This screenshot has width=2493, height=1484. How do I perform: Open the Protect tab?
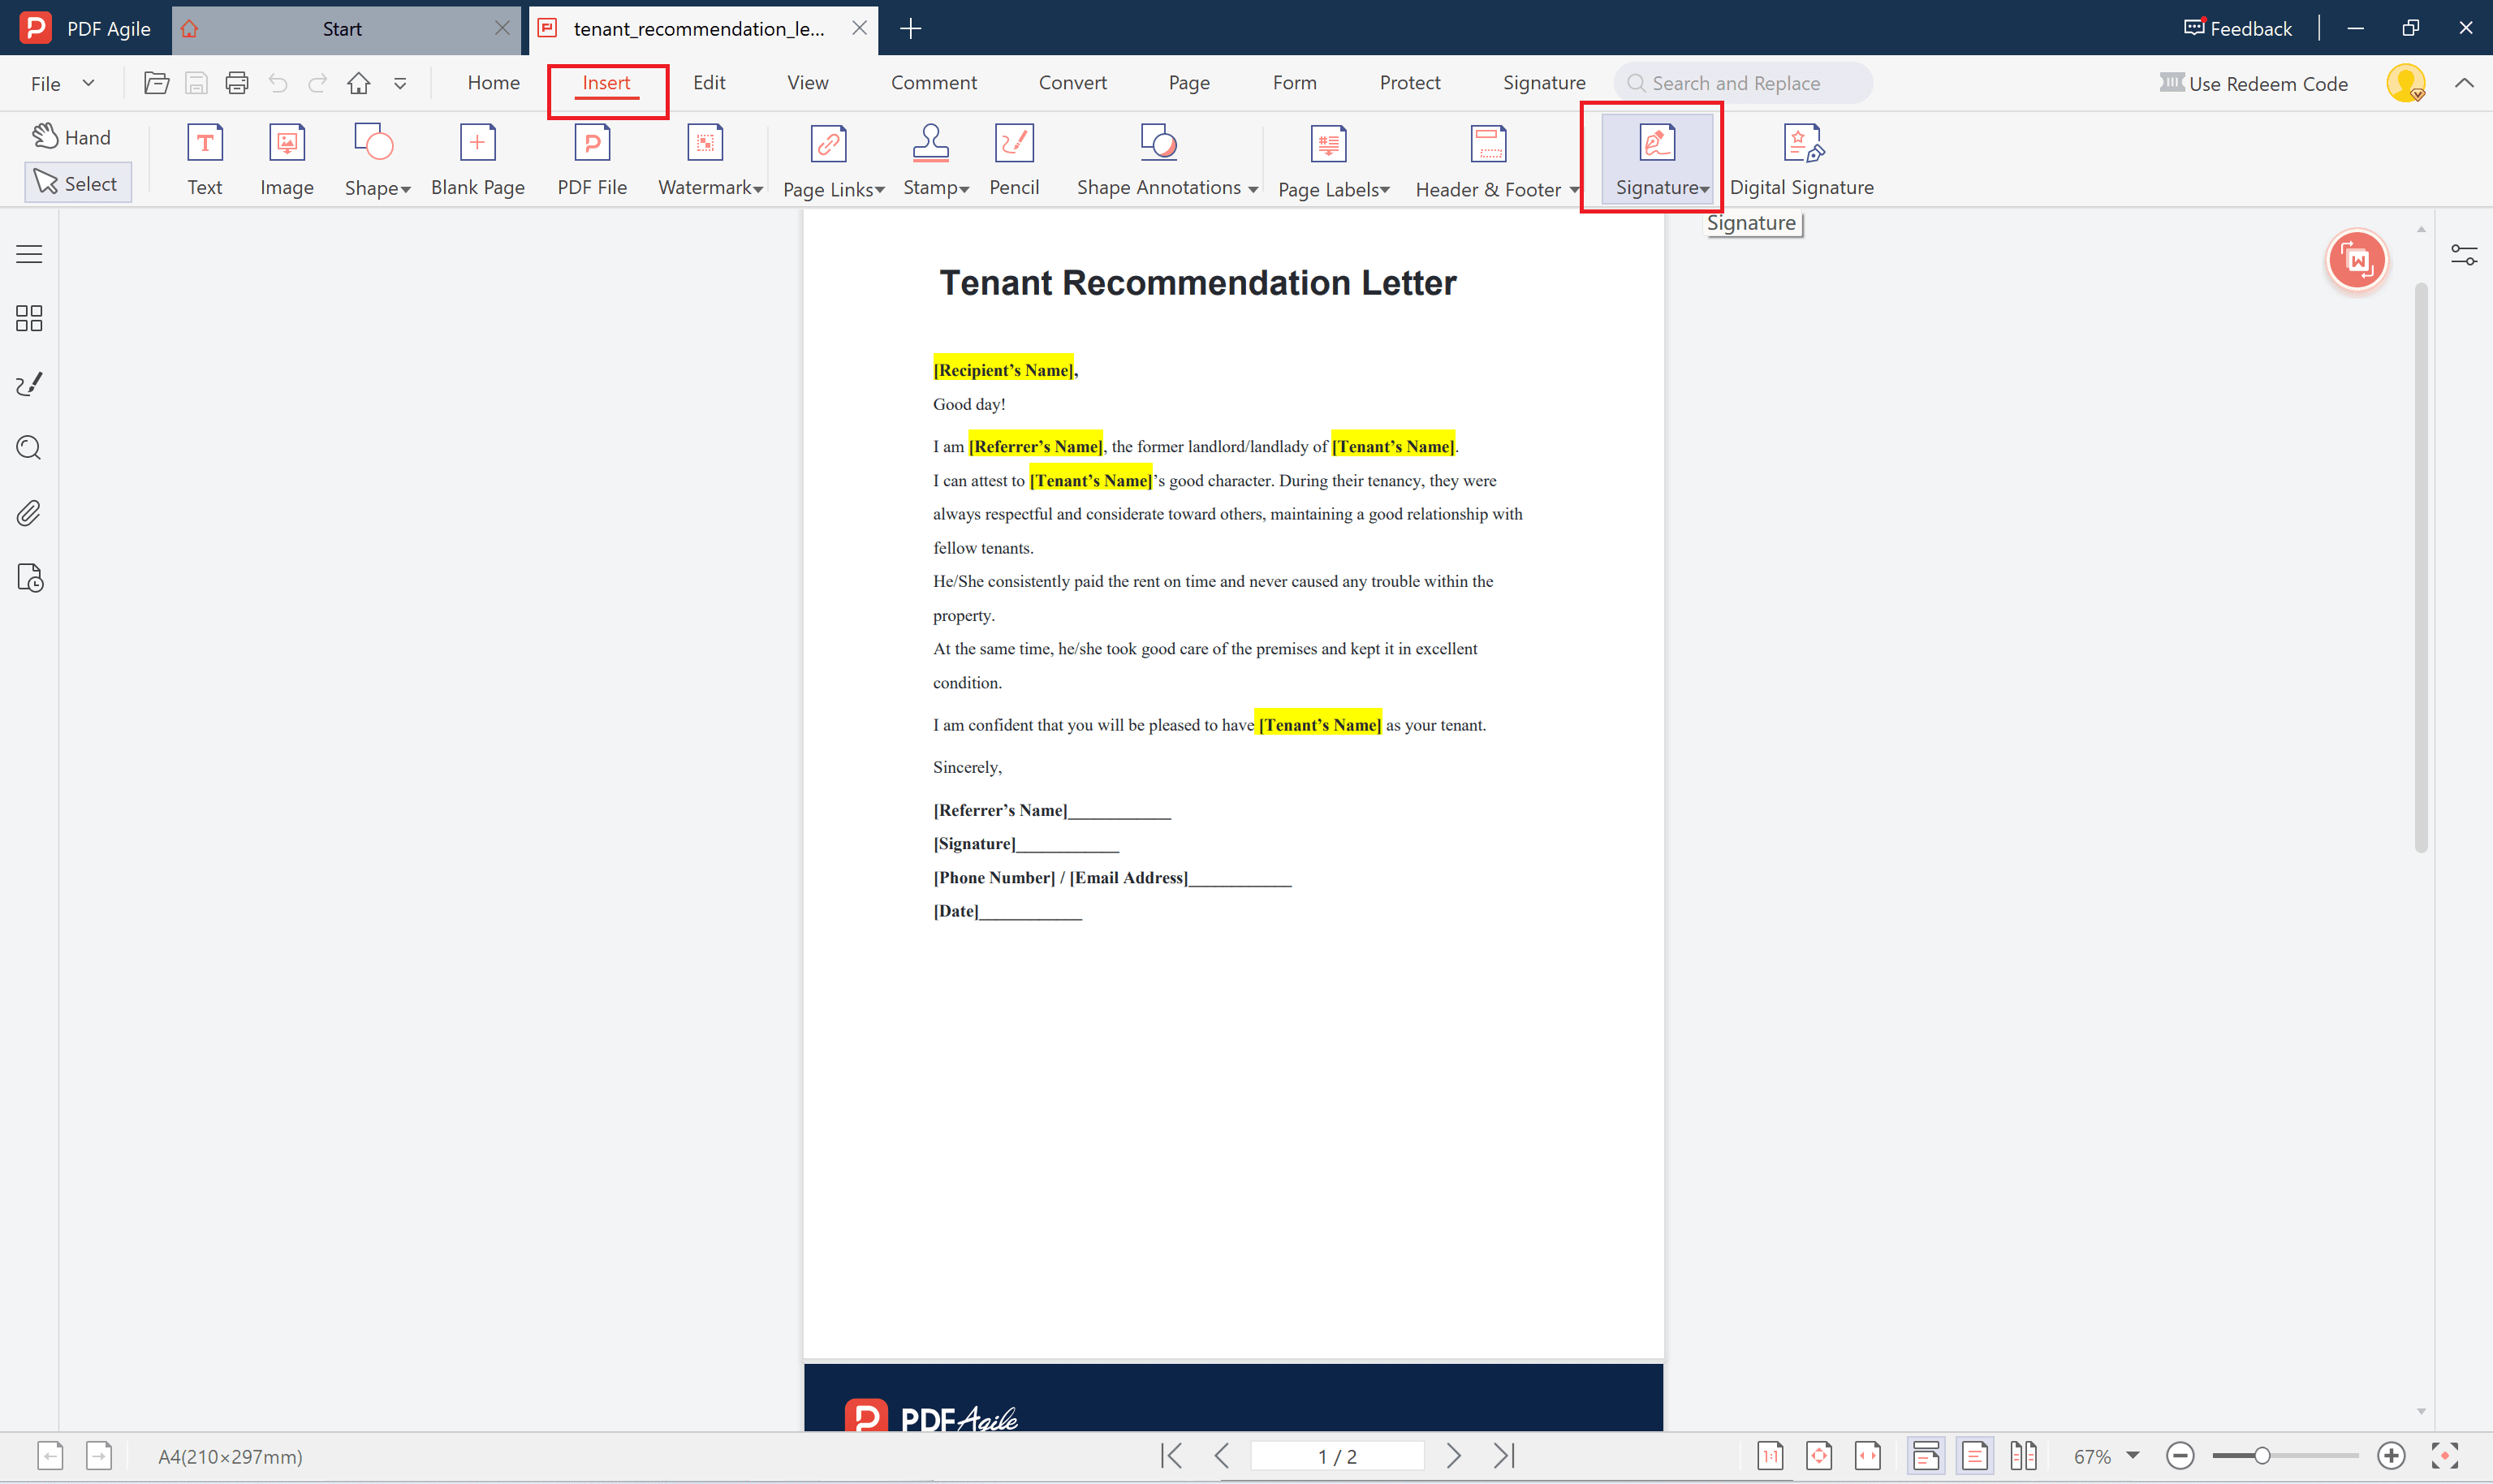click(x=1410, y=83)
